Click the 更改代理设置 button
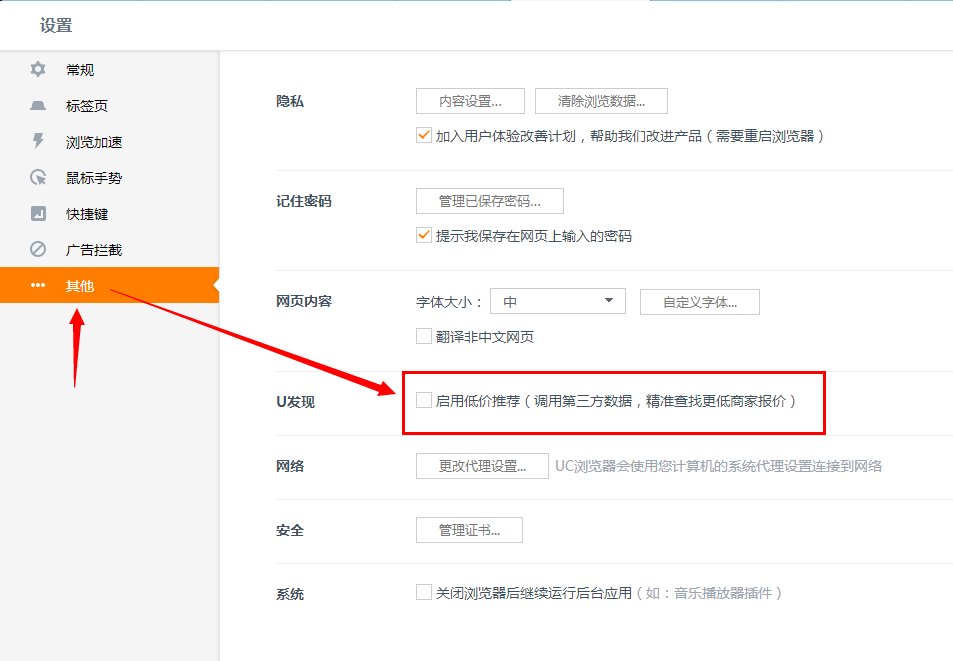 click(482, 465)
